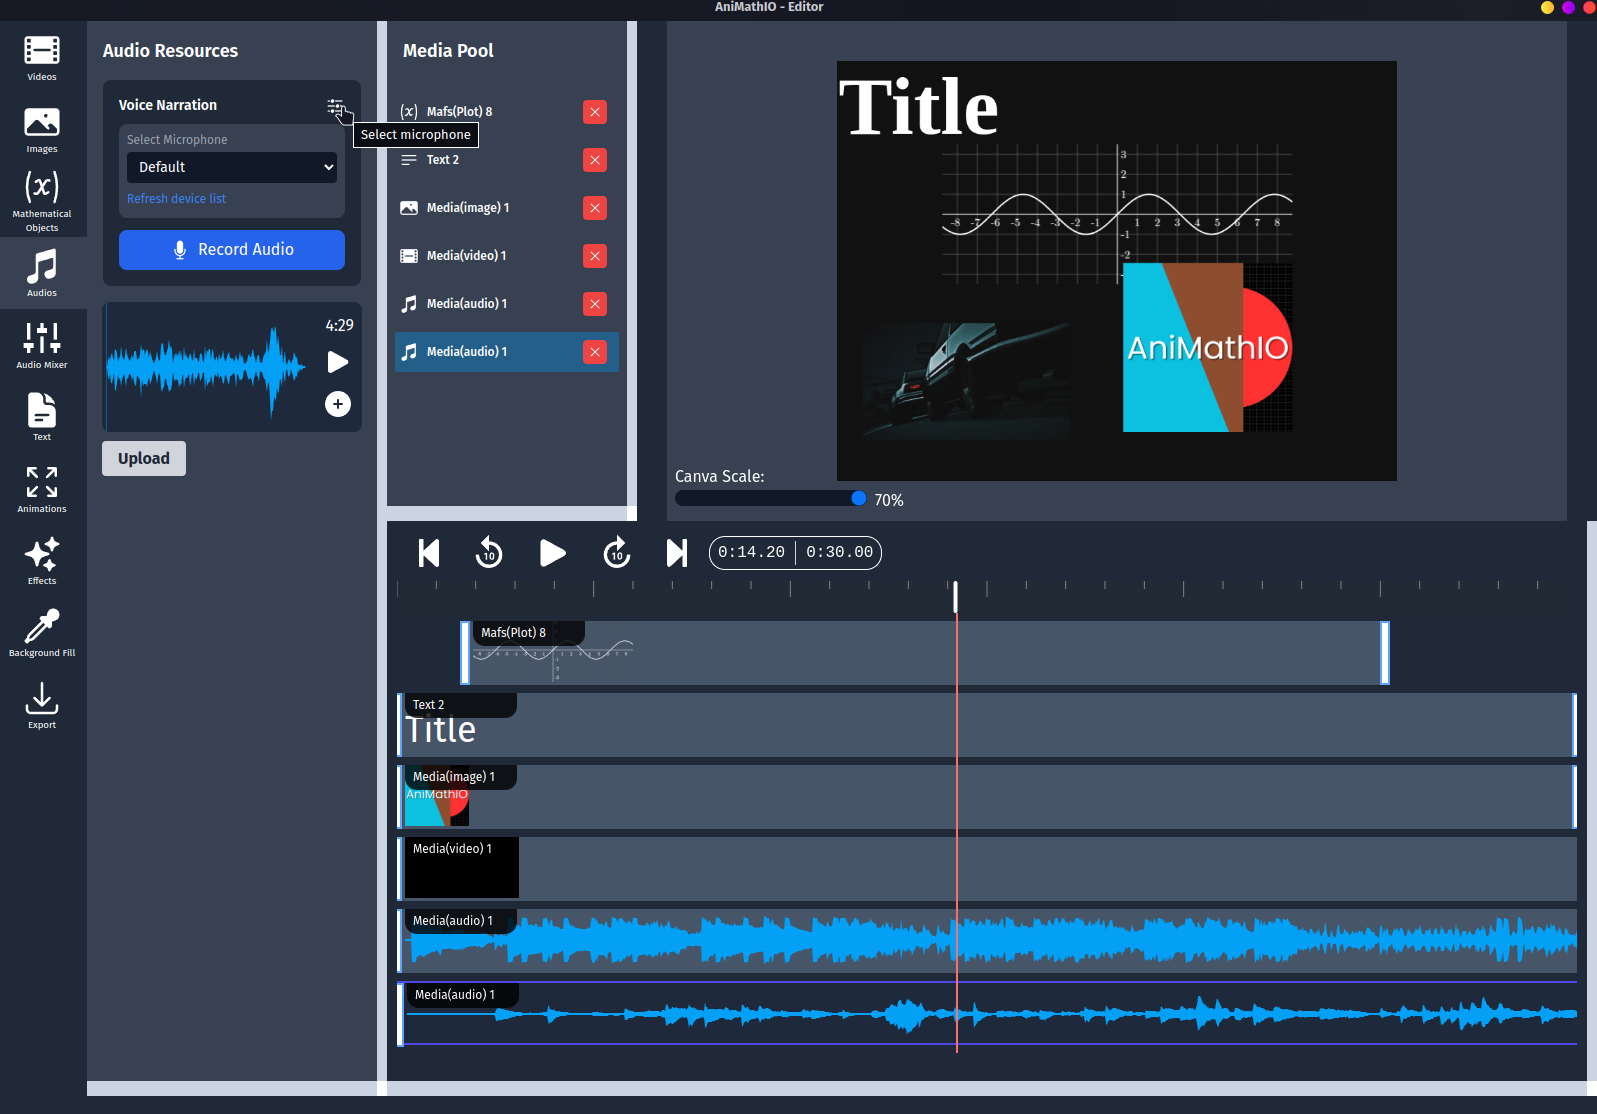Remove the unhighlighted Media(audio) 1 item
Viewport: 1597px width, 1114px height.
tap(595, 304)
